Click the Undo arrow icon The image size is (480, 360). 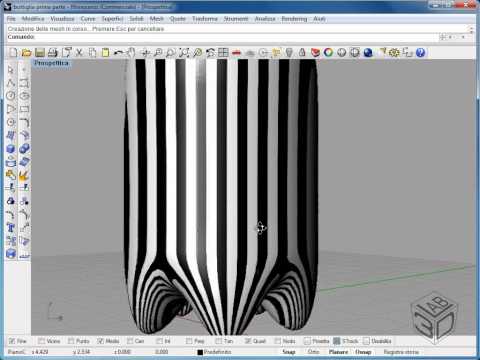118,52
